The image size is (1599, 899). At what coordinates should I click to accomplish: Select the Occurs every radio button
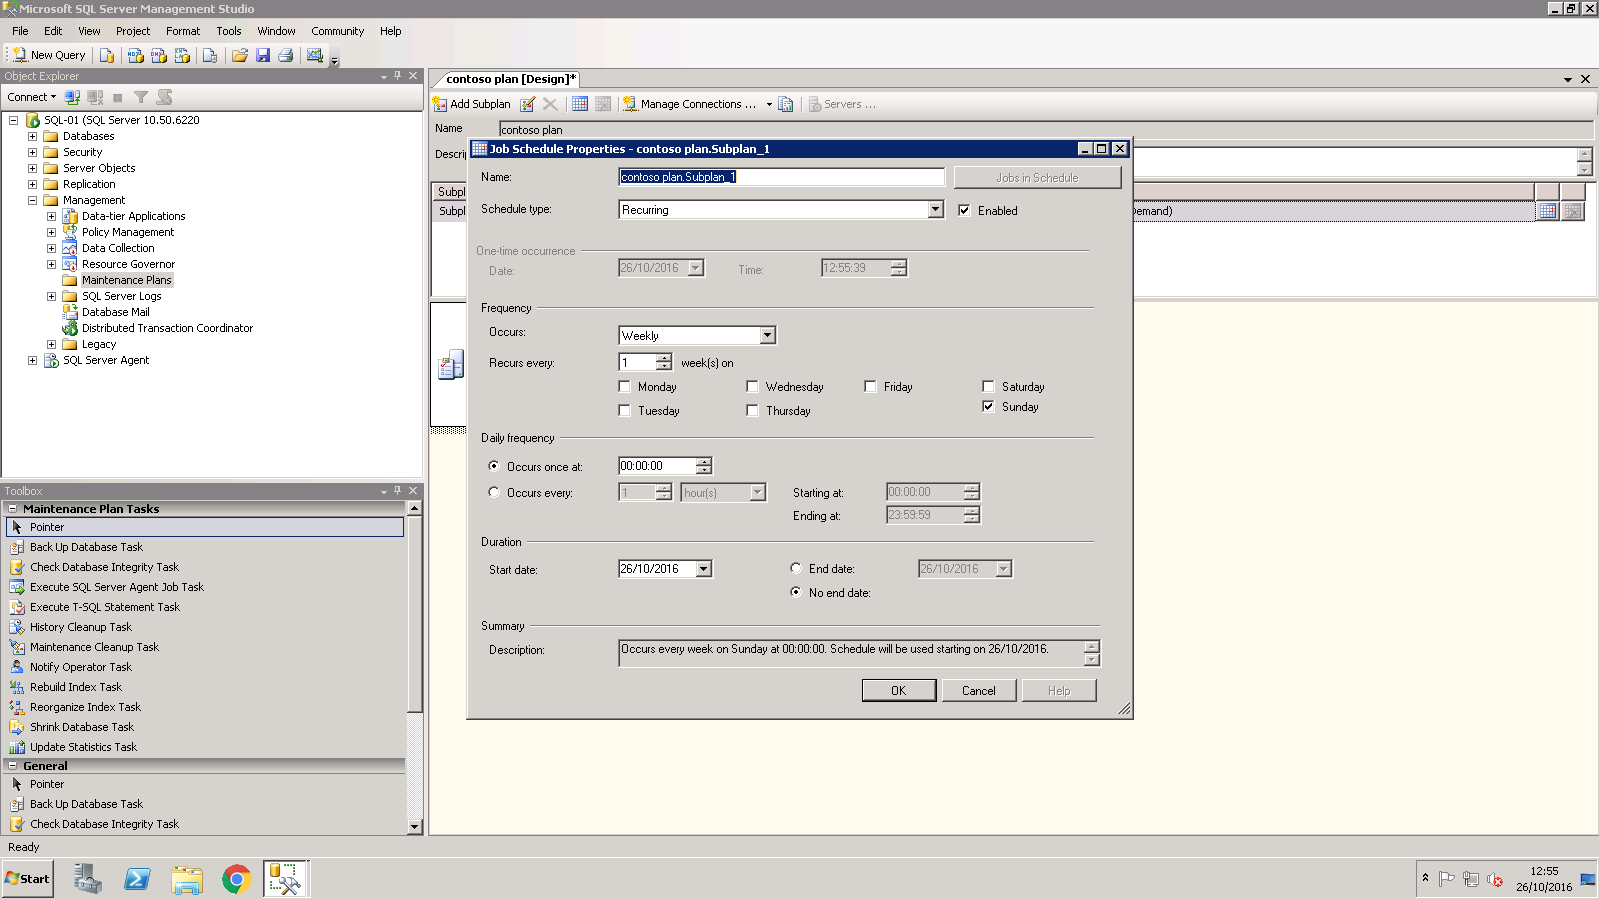493,492
